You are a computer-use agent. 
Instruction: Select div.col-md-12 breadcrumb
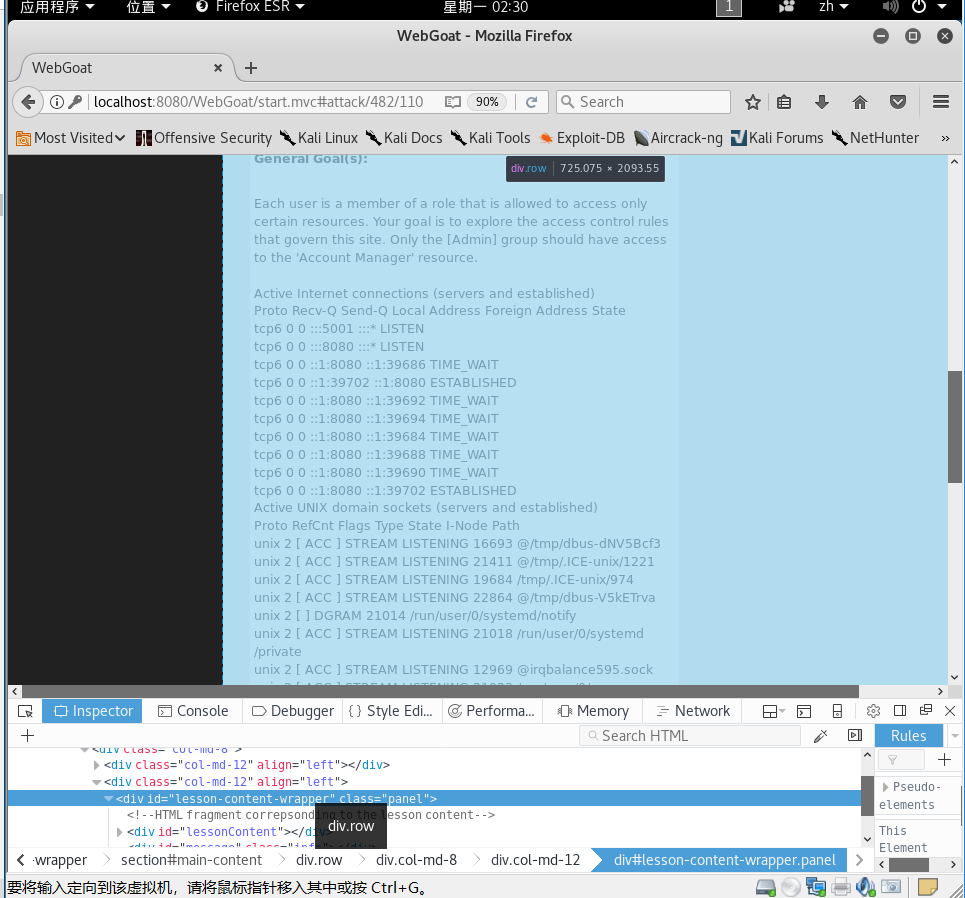pyautogui.click(x=535, y=860)
